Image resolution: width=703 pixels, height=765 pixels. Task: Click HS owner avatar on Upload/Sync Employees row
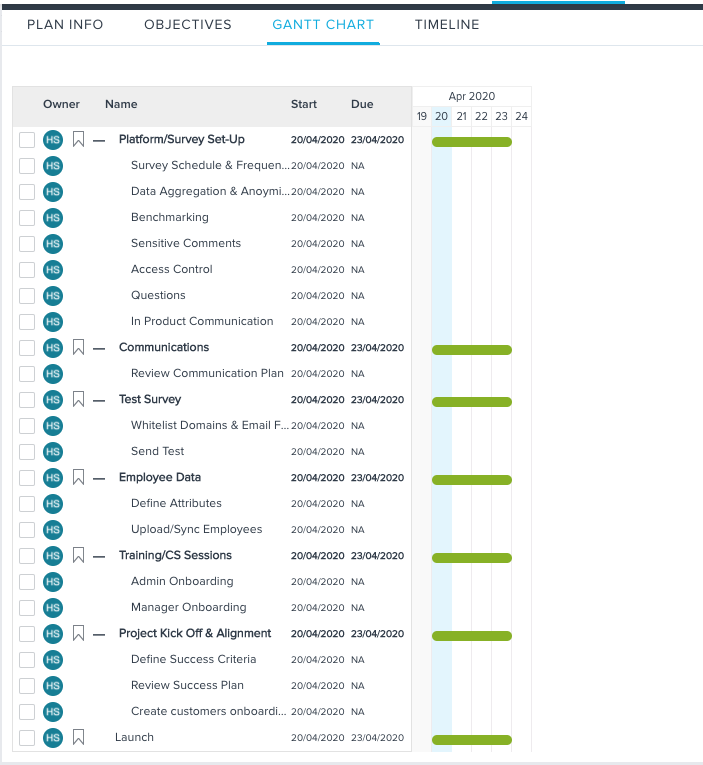(x=53, y=530)
